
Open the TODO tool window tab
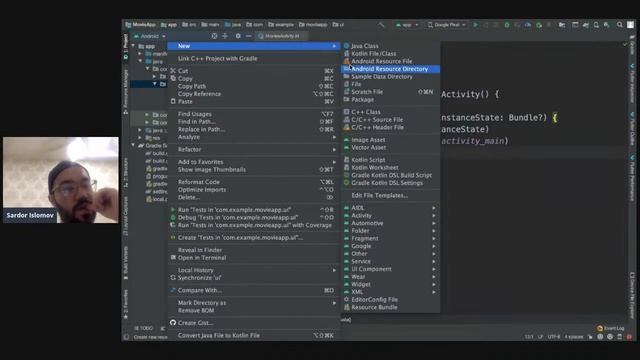[144, 328]
